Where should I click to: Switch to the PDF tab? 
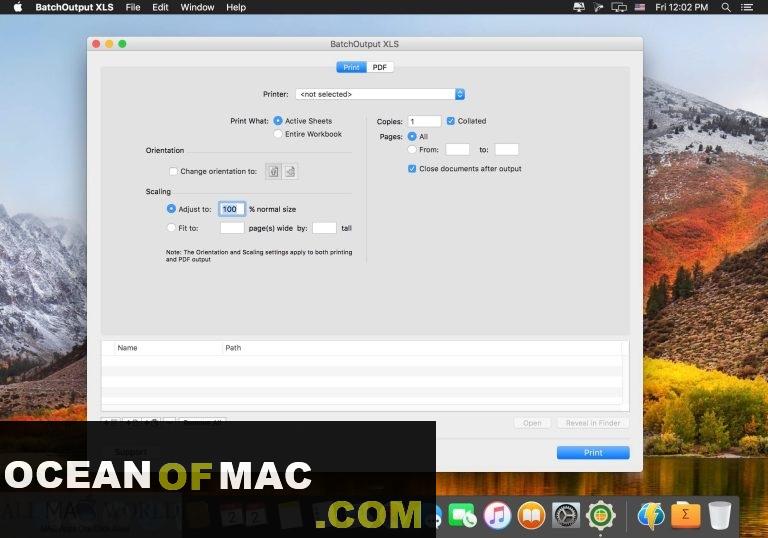[x=380, y=67]
